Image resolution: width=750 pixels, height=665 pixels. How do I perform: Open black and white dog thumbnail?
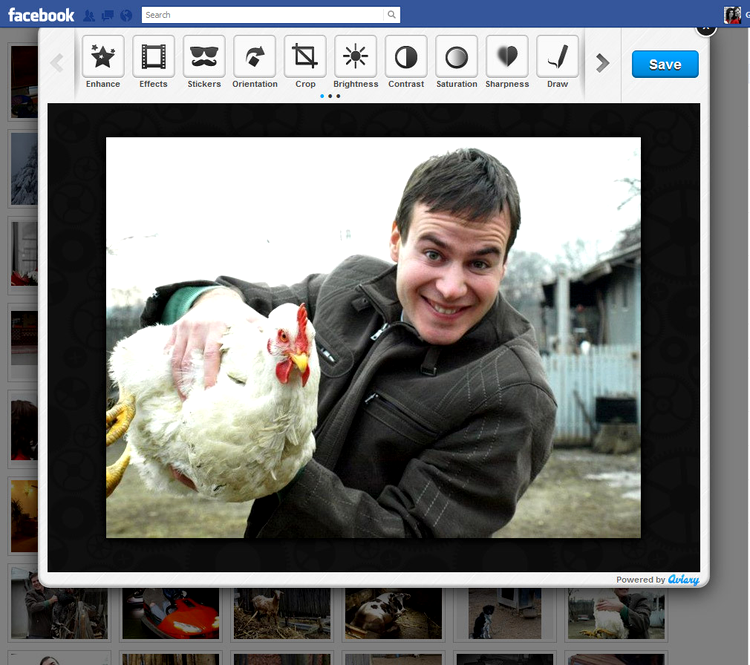click(505, 613)
